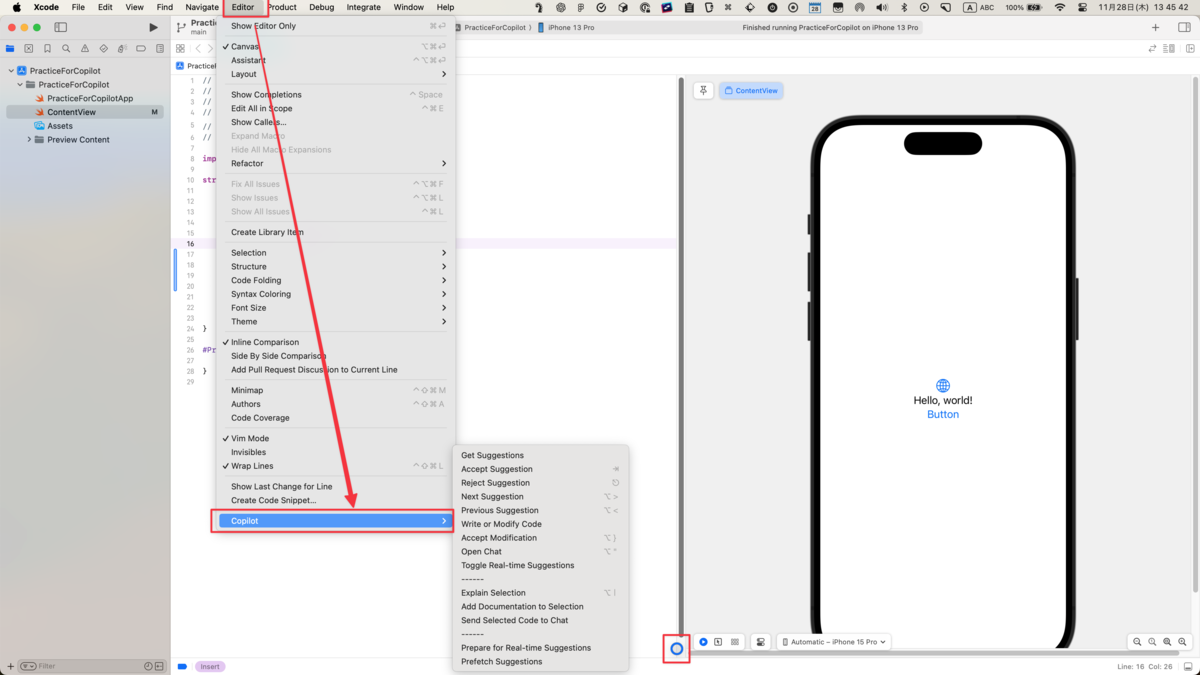1200x675 pixels.
Task: Select the highlighted Copilot menu item
Action: [x=333, y=521]
